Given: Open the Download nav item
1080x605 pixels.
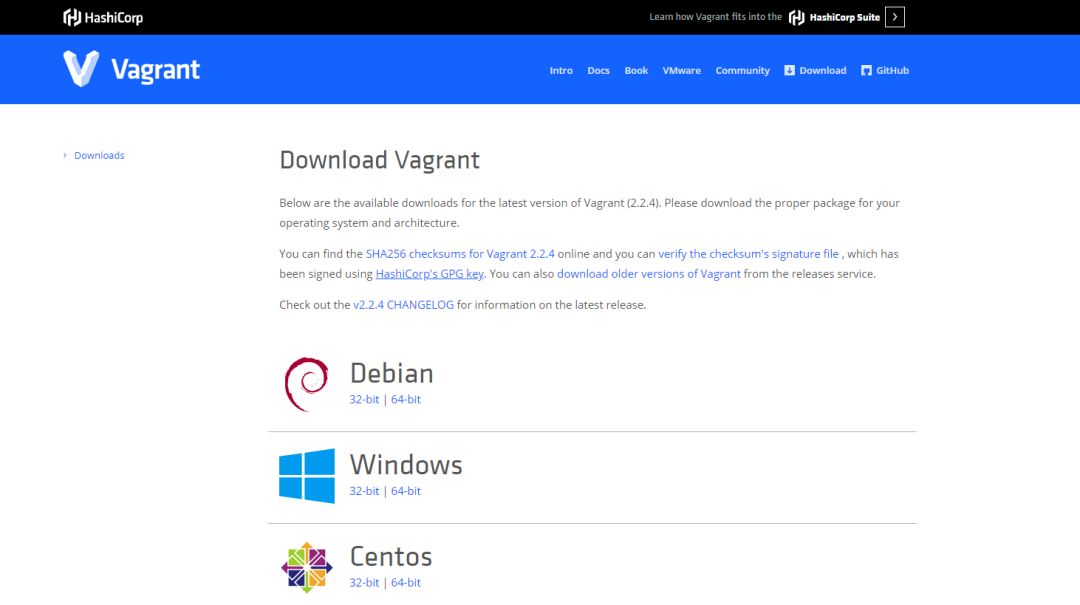Looking at the screenshot, I should pos(815,70).
